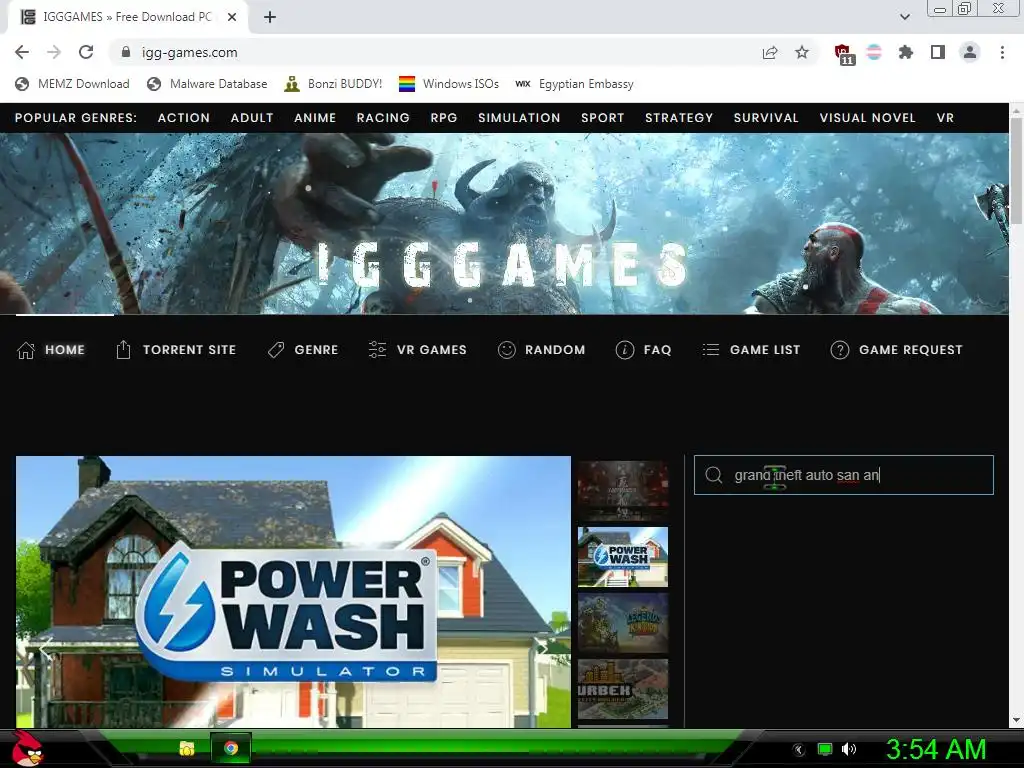
Task: Expand the tab search chevron
Action: pos(904,17)
